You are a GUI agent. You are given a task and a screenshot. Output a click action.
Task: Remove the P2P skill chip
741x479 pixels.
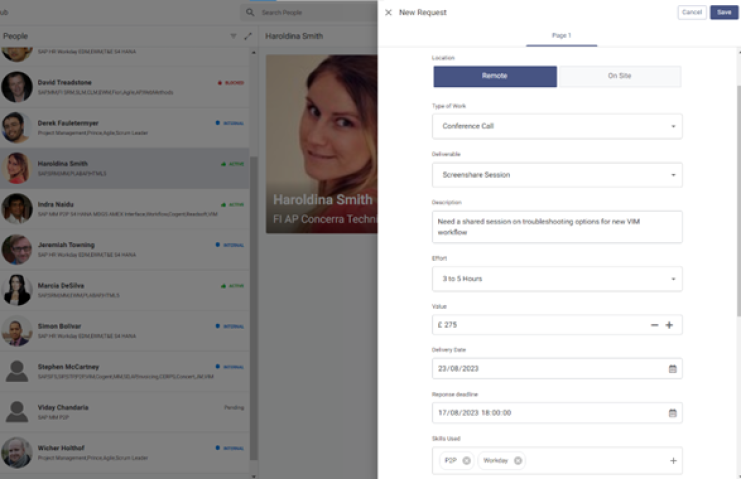tap(466, 460)
